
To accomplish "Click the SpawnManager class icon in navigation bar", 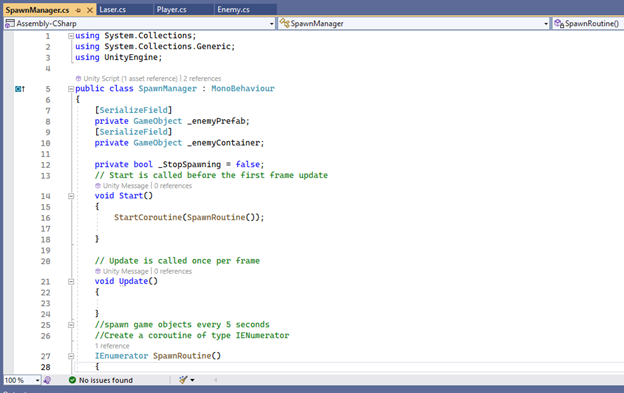I will pos(284,23).
